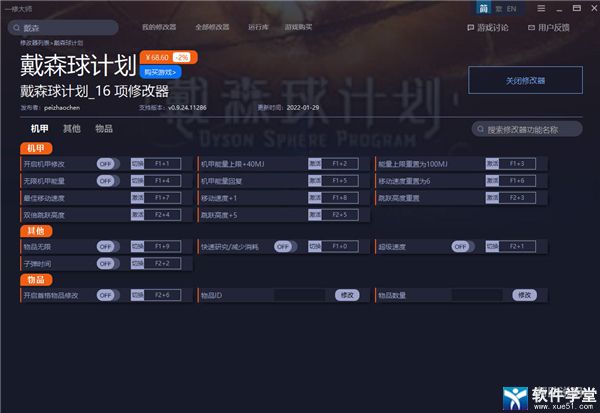The image size is (600, 413).
Task: Click 激活 button for 移动速度重置为6
Action: pos(492,181)
